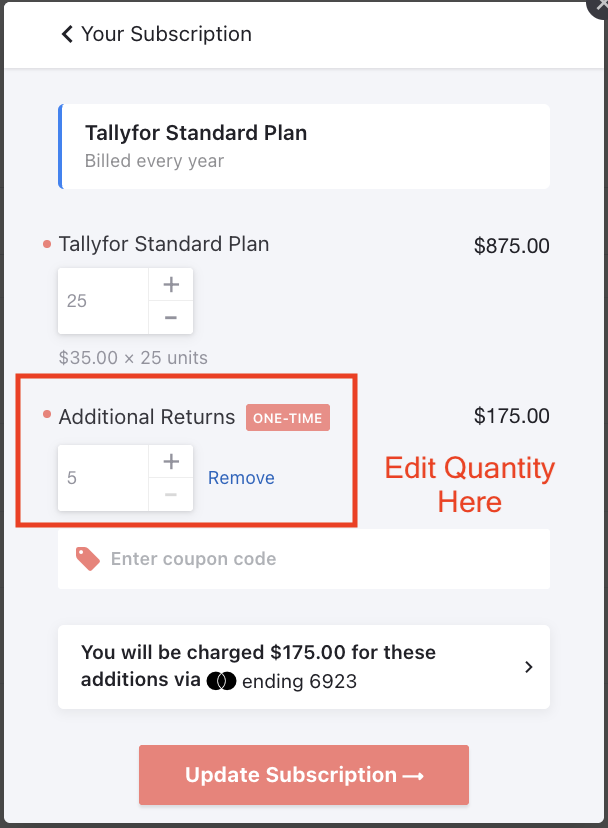Click the Update Subscription button
This screenshot has width=608, height=828.
(304, 775)
